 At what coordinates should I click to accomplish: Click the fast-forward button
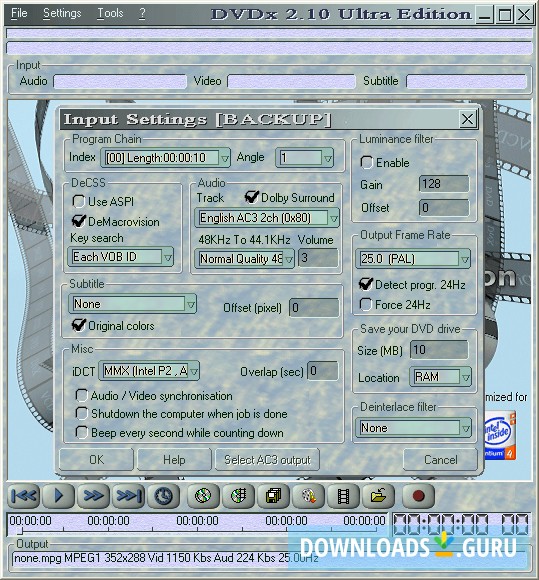click(93, 496)
